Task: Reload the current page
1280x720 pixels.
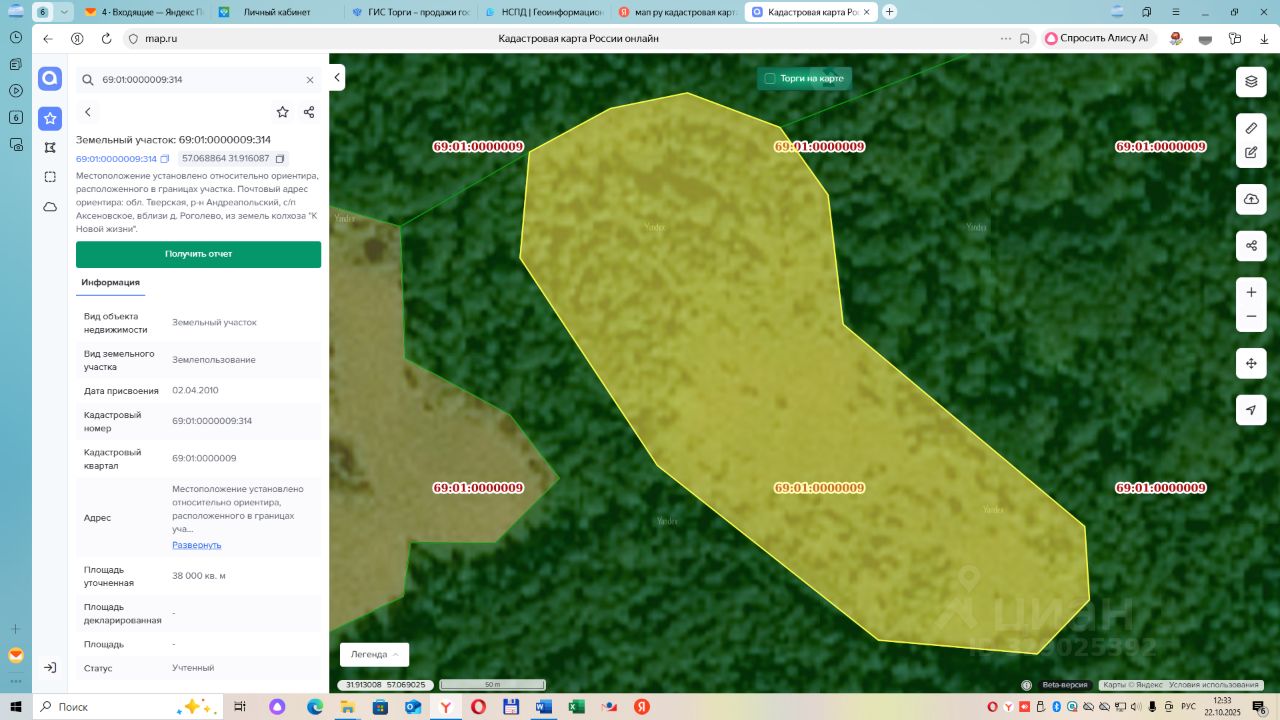Action: (x=106, y=38)
